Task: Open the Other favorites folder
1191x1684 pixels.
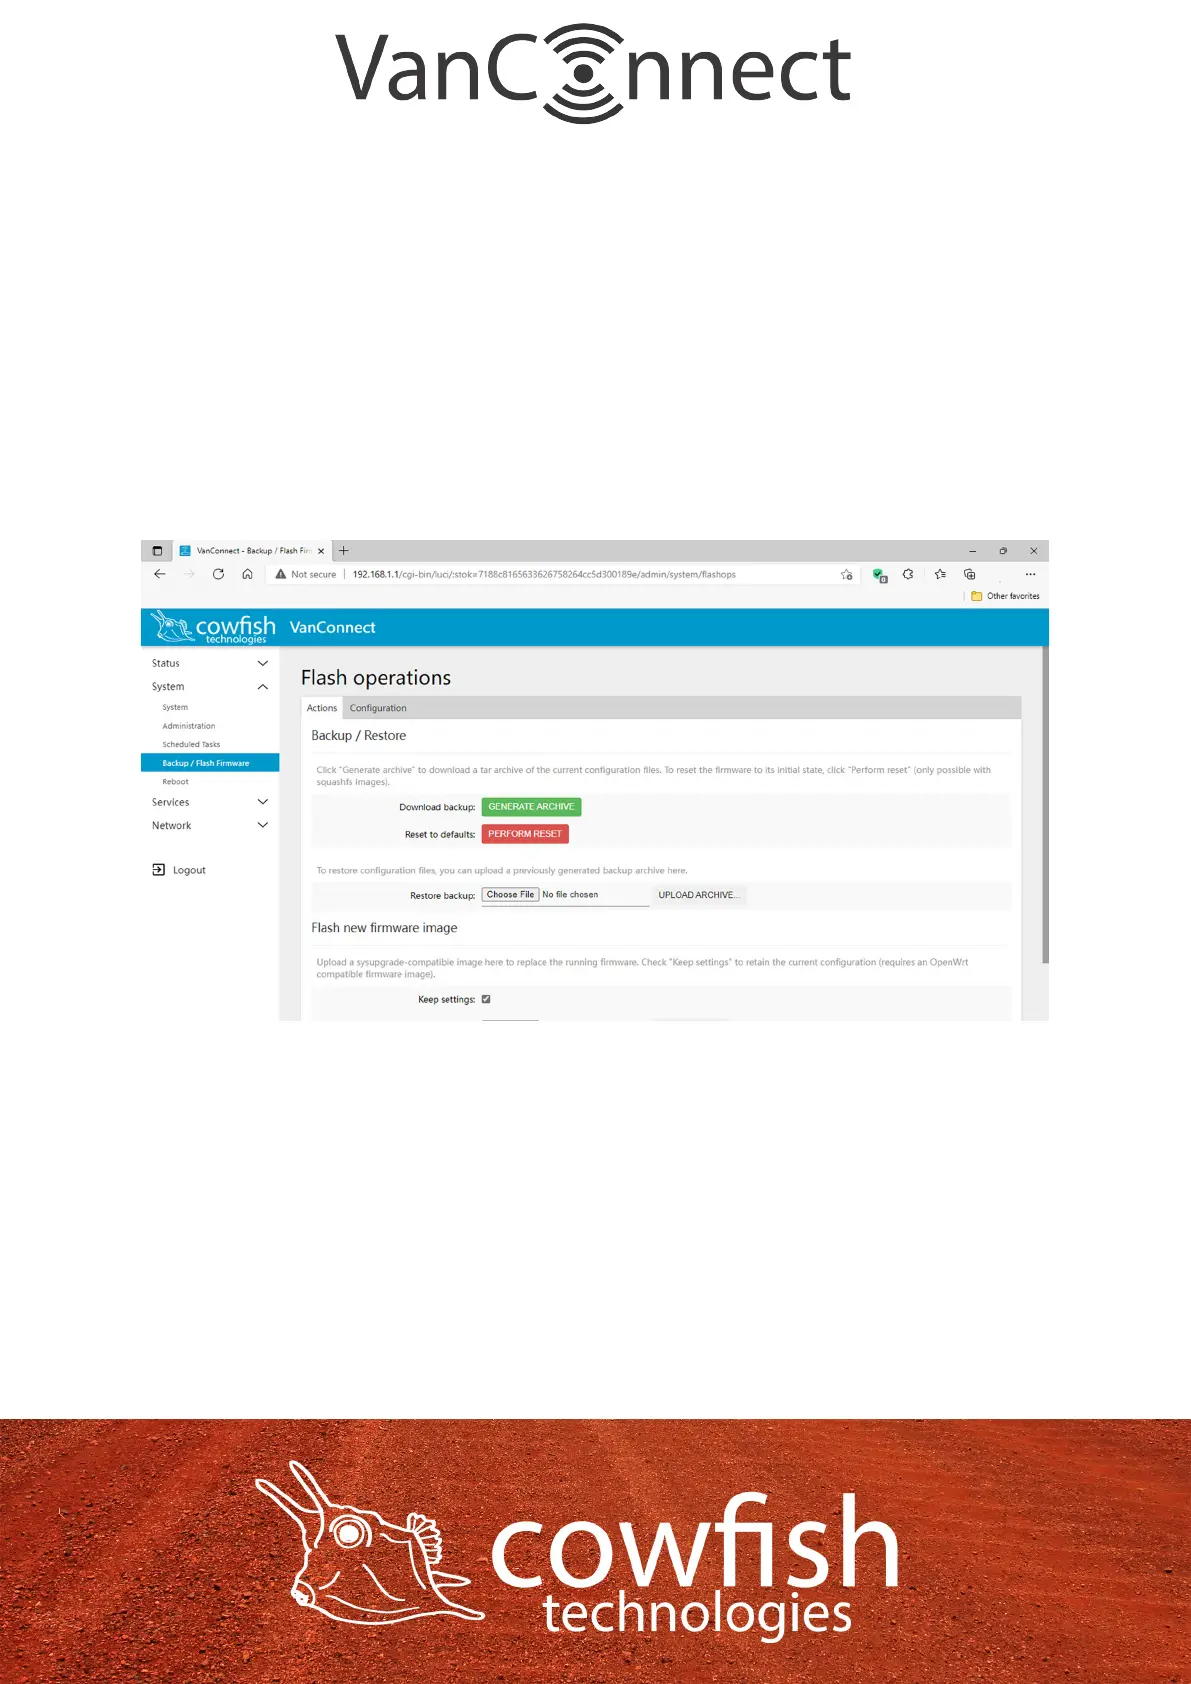Action: 1005,596
